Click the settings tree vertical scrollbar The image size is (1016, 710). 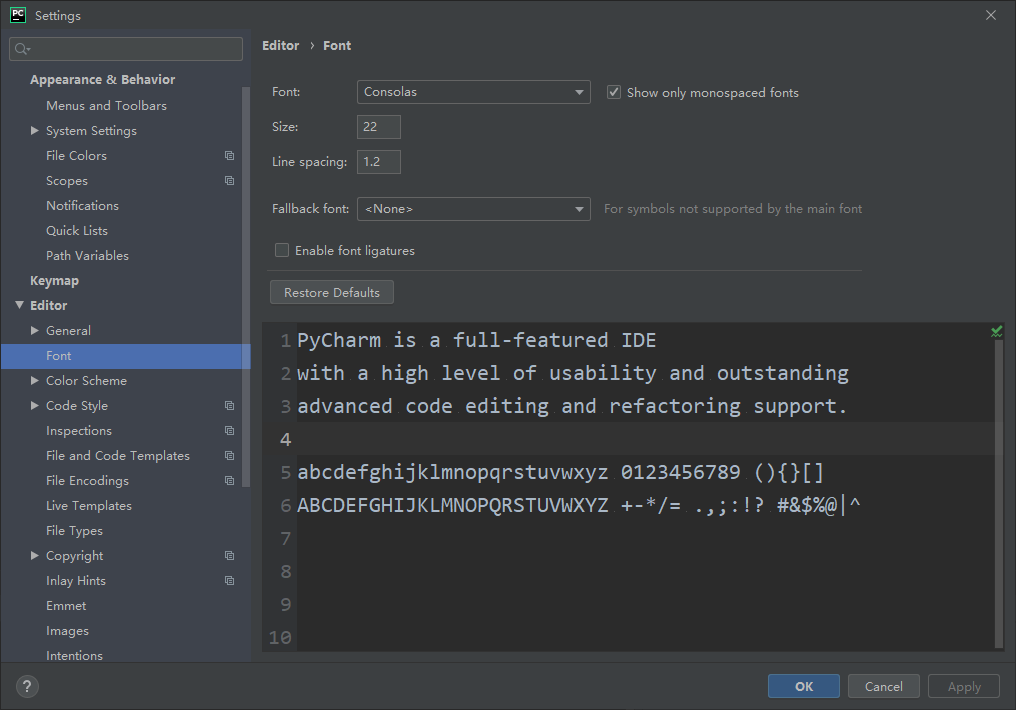pos(246,286)
